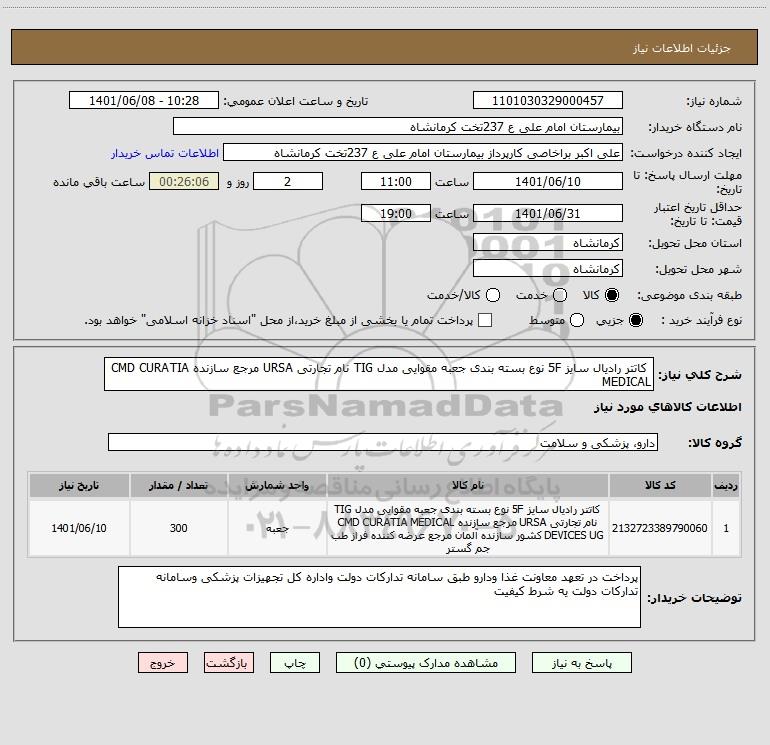Click the واحد شمارش column header
The width and height of the screenshot is (770, 745).
(277, 485)
